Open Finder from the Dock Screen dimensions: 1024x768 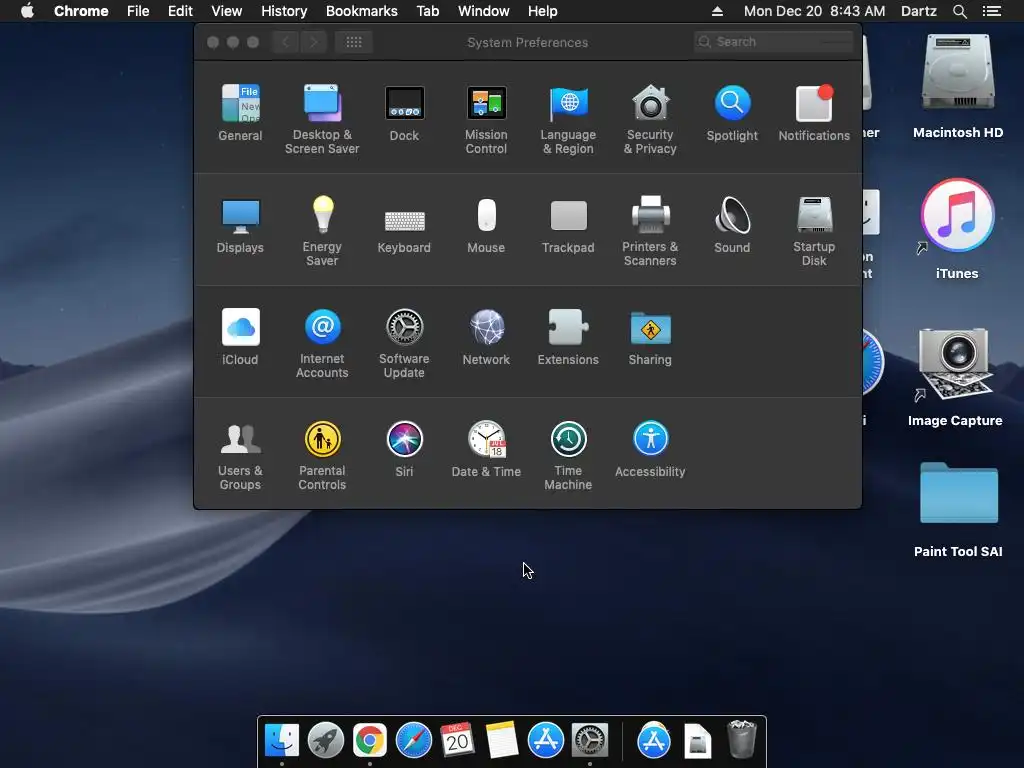pos(282,741)
